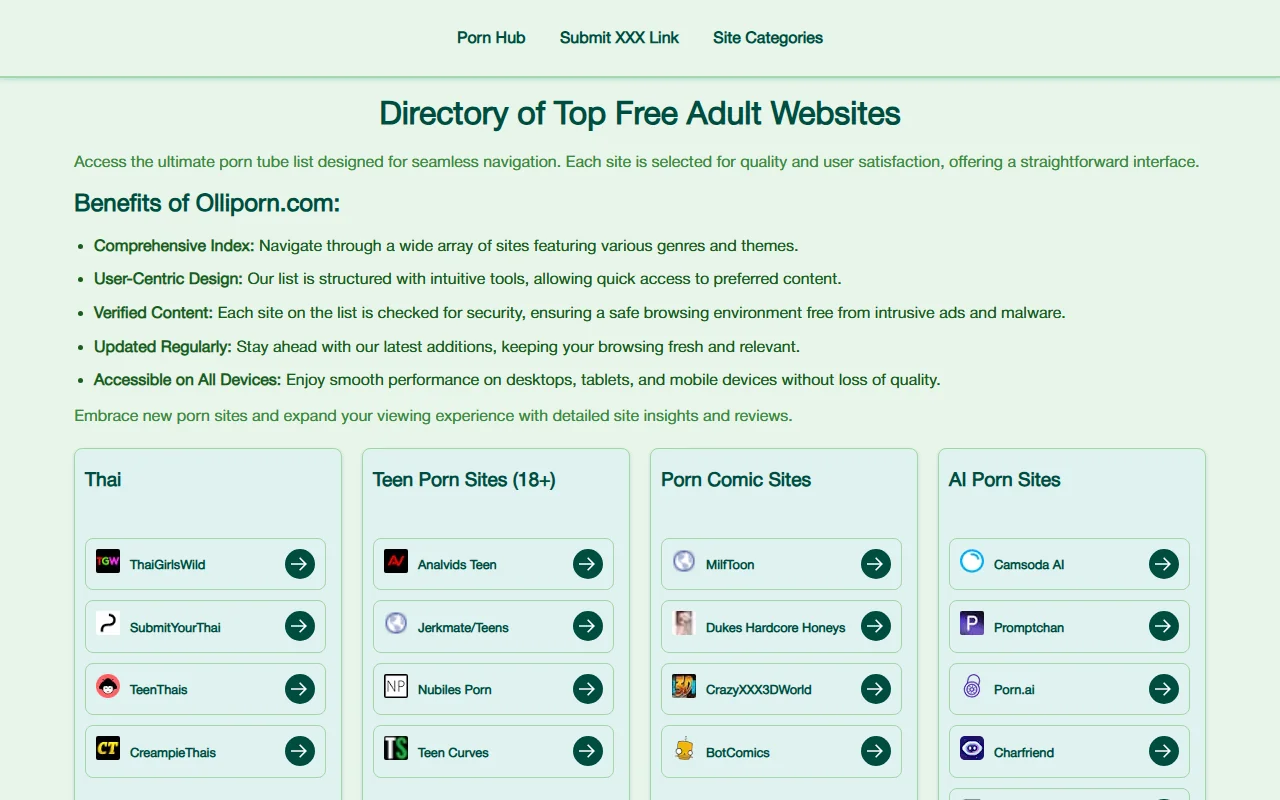Viewport: 1280px width, 800px height.
Task: Select the Camsoda AI circle icon
Action: pyautogui.click(x=971, y=563)
